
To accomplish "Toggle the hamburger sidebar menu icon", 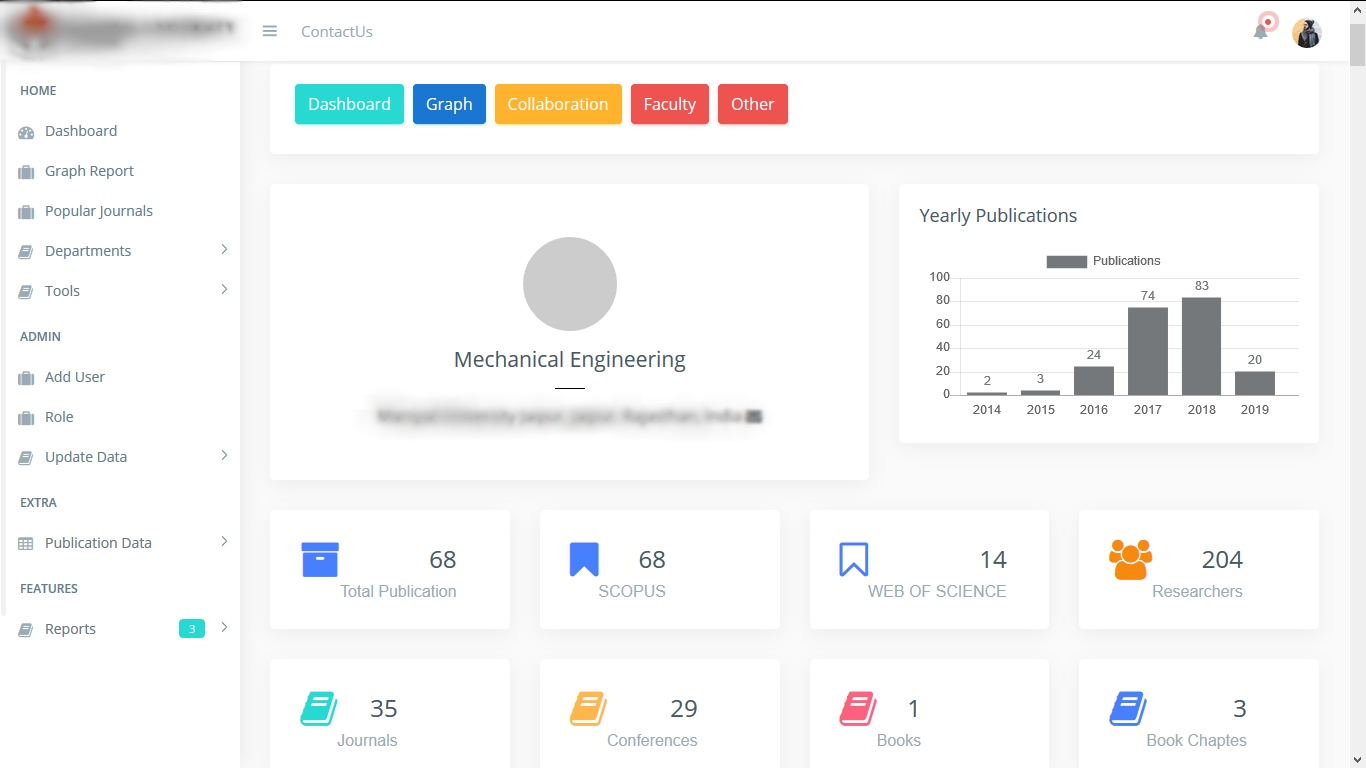I will 269,31.
